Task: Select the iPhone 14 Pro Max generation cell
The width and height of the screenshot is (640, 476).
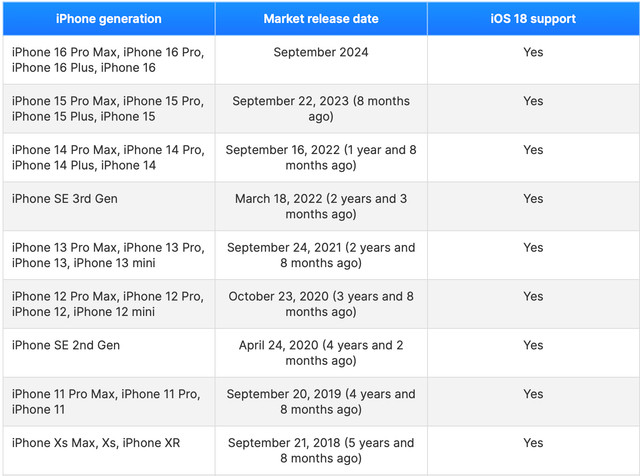Action: pos(108,158)
